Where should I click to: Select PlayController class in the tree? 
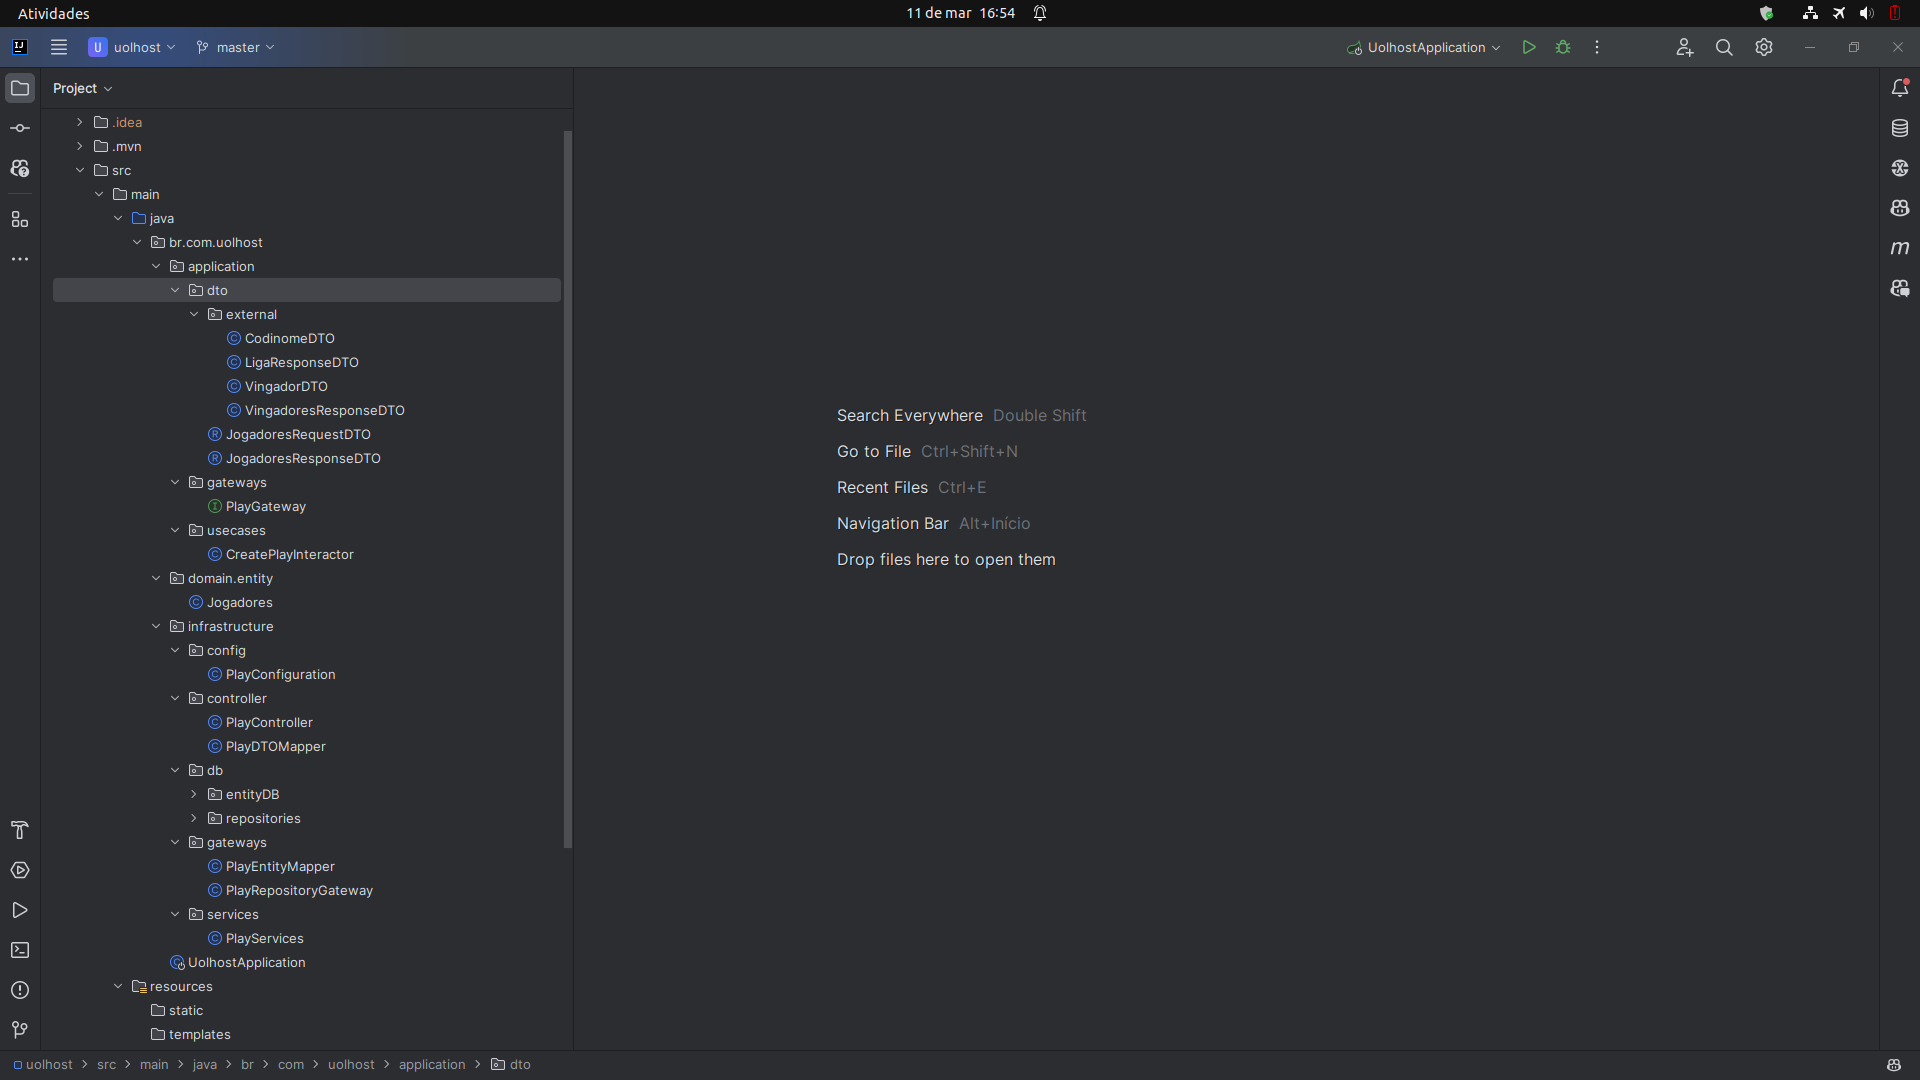point(268,722)
